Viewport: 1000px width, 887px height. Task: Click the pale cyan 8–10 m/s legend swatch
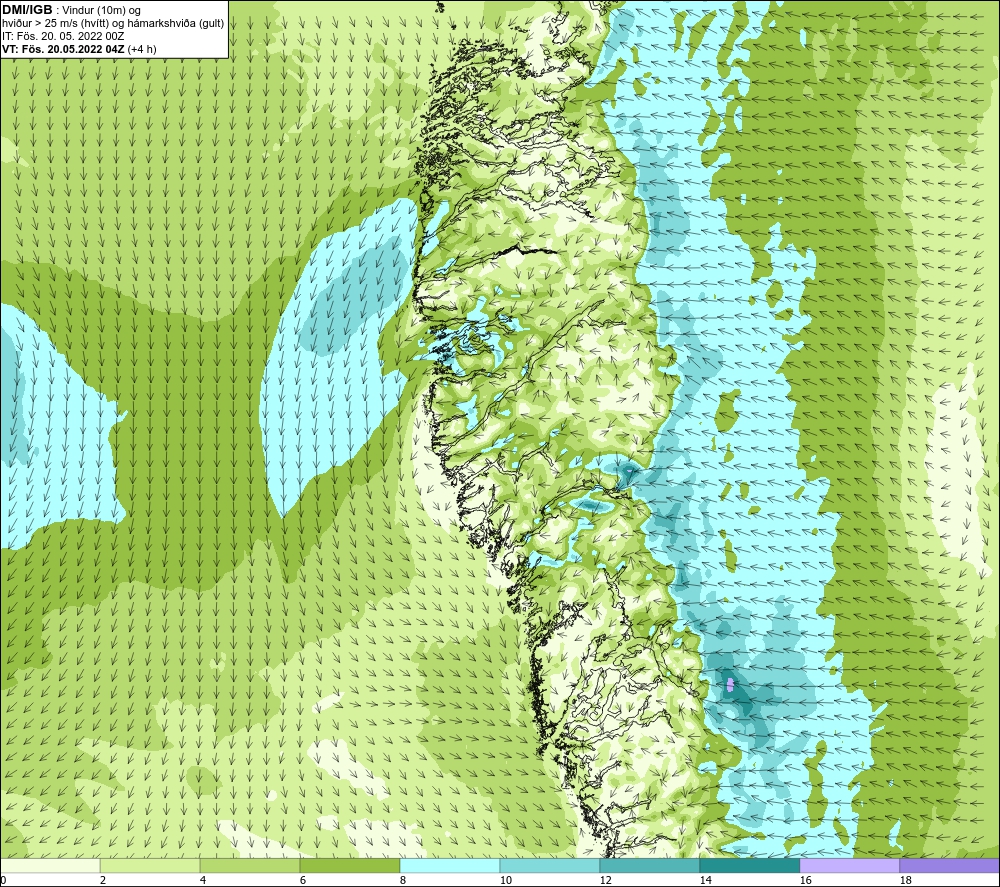click(x=450, y=866)
